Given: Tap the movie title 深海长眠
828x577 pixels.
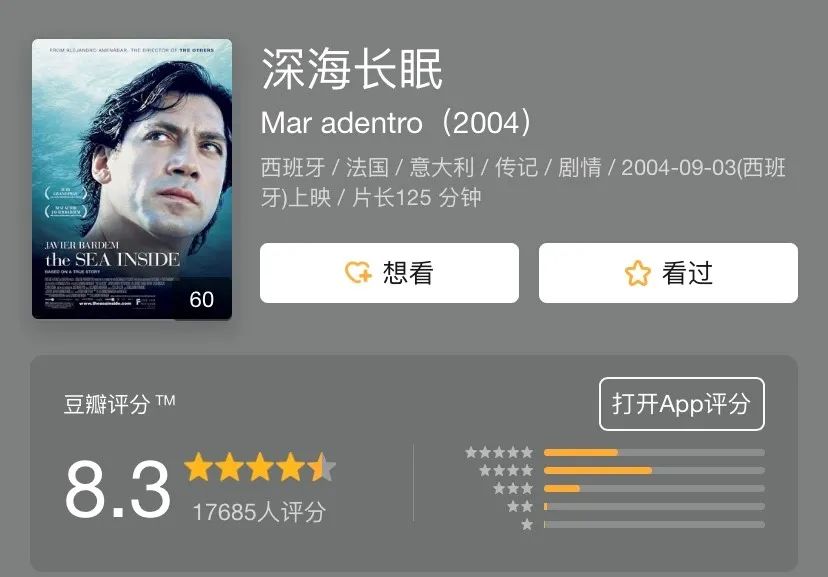Looking at the screenshot, I should point(352,69).
